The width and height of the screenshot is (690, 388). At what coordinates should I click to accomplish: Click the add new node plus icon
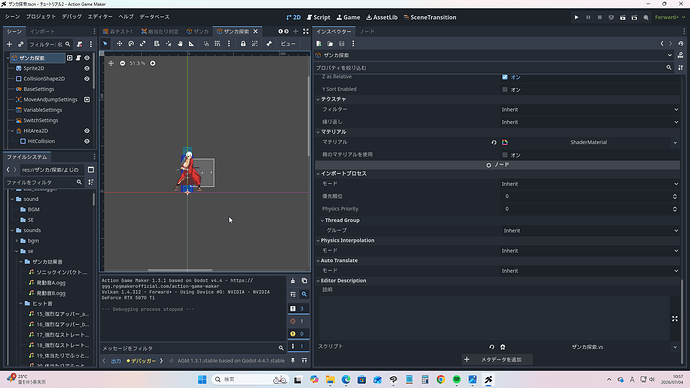click(9, 44)
